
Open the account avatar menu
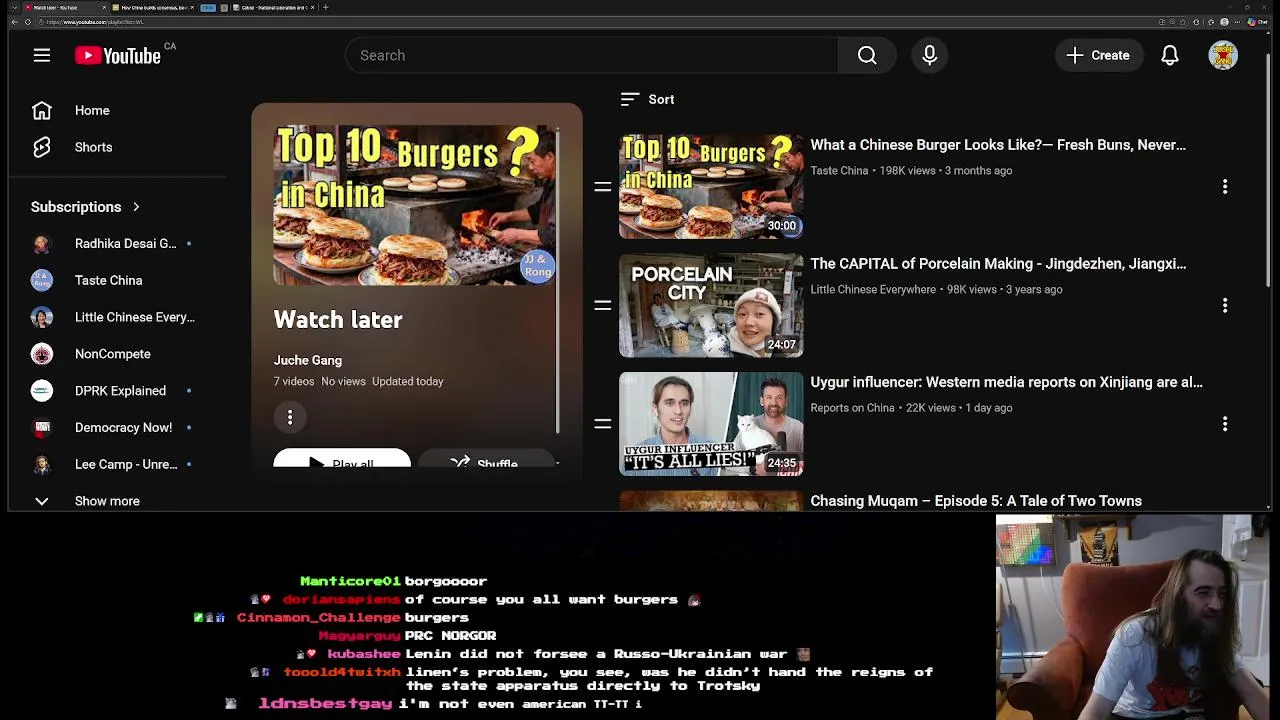(1223, 55)
